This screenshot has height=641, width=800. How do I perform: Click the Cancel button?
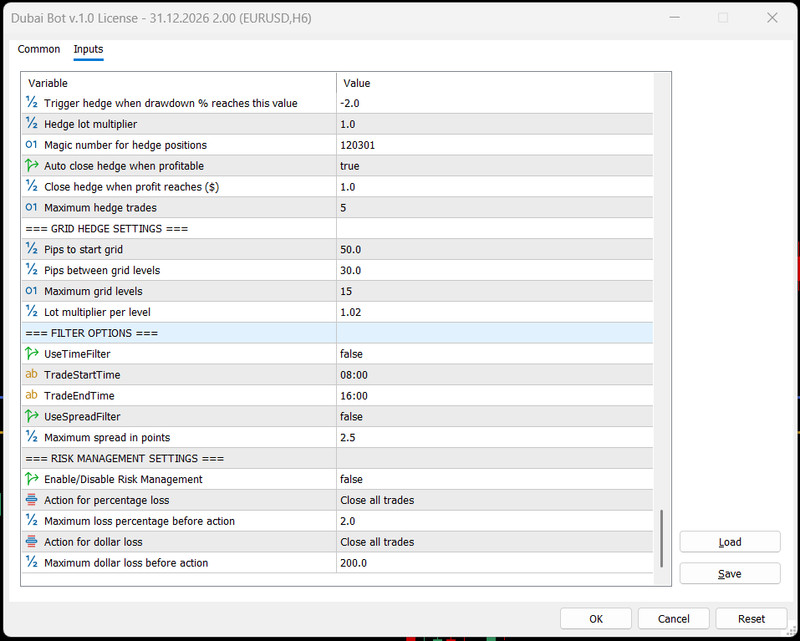click(673, 619)
